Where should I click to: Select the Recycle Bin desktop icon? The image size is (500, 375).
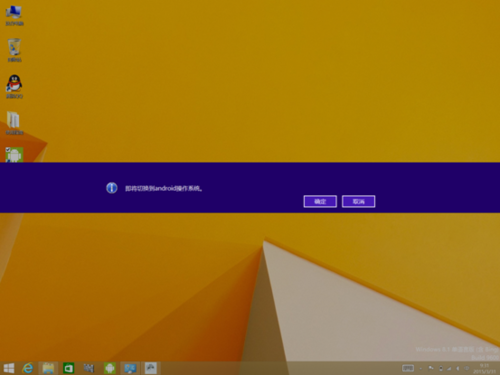click(14, 50)
